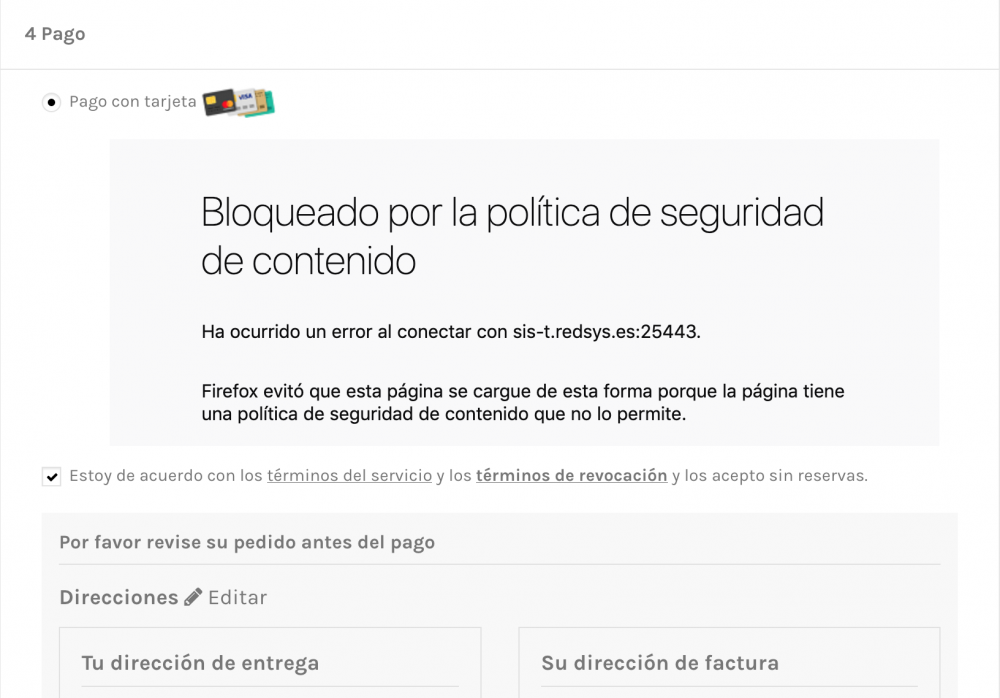Click the sis-t.redsys.es error message text
Screen dimensions: 1000x698
450,331
